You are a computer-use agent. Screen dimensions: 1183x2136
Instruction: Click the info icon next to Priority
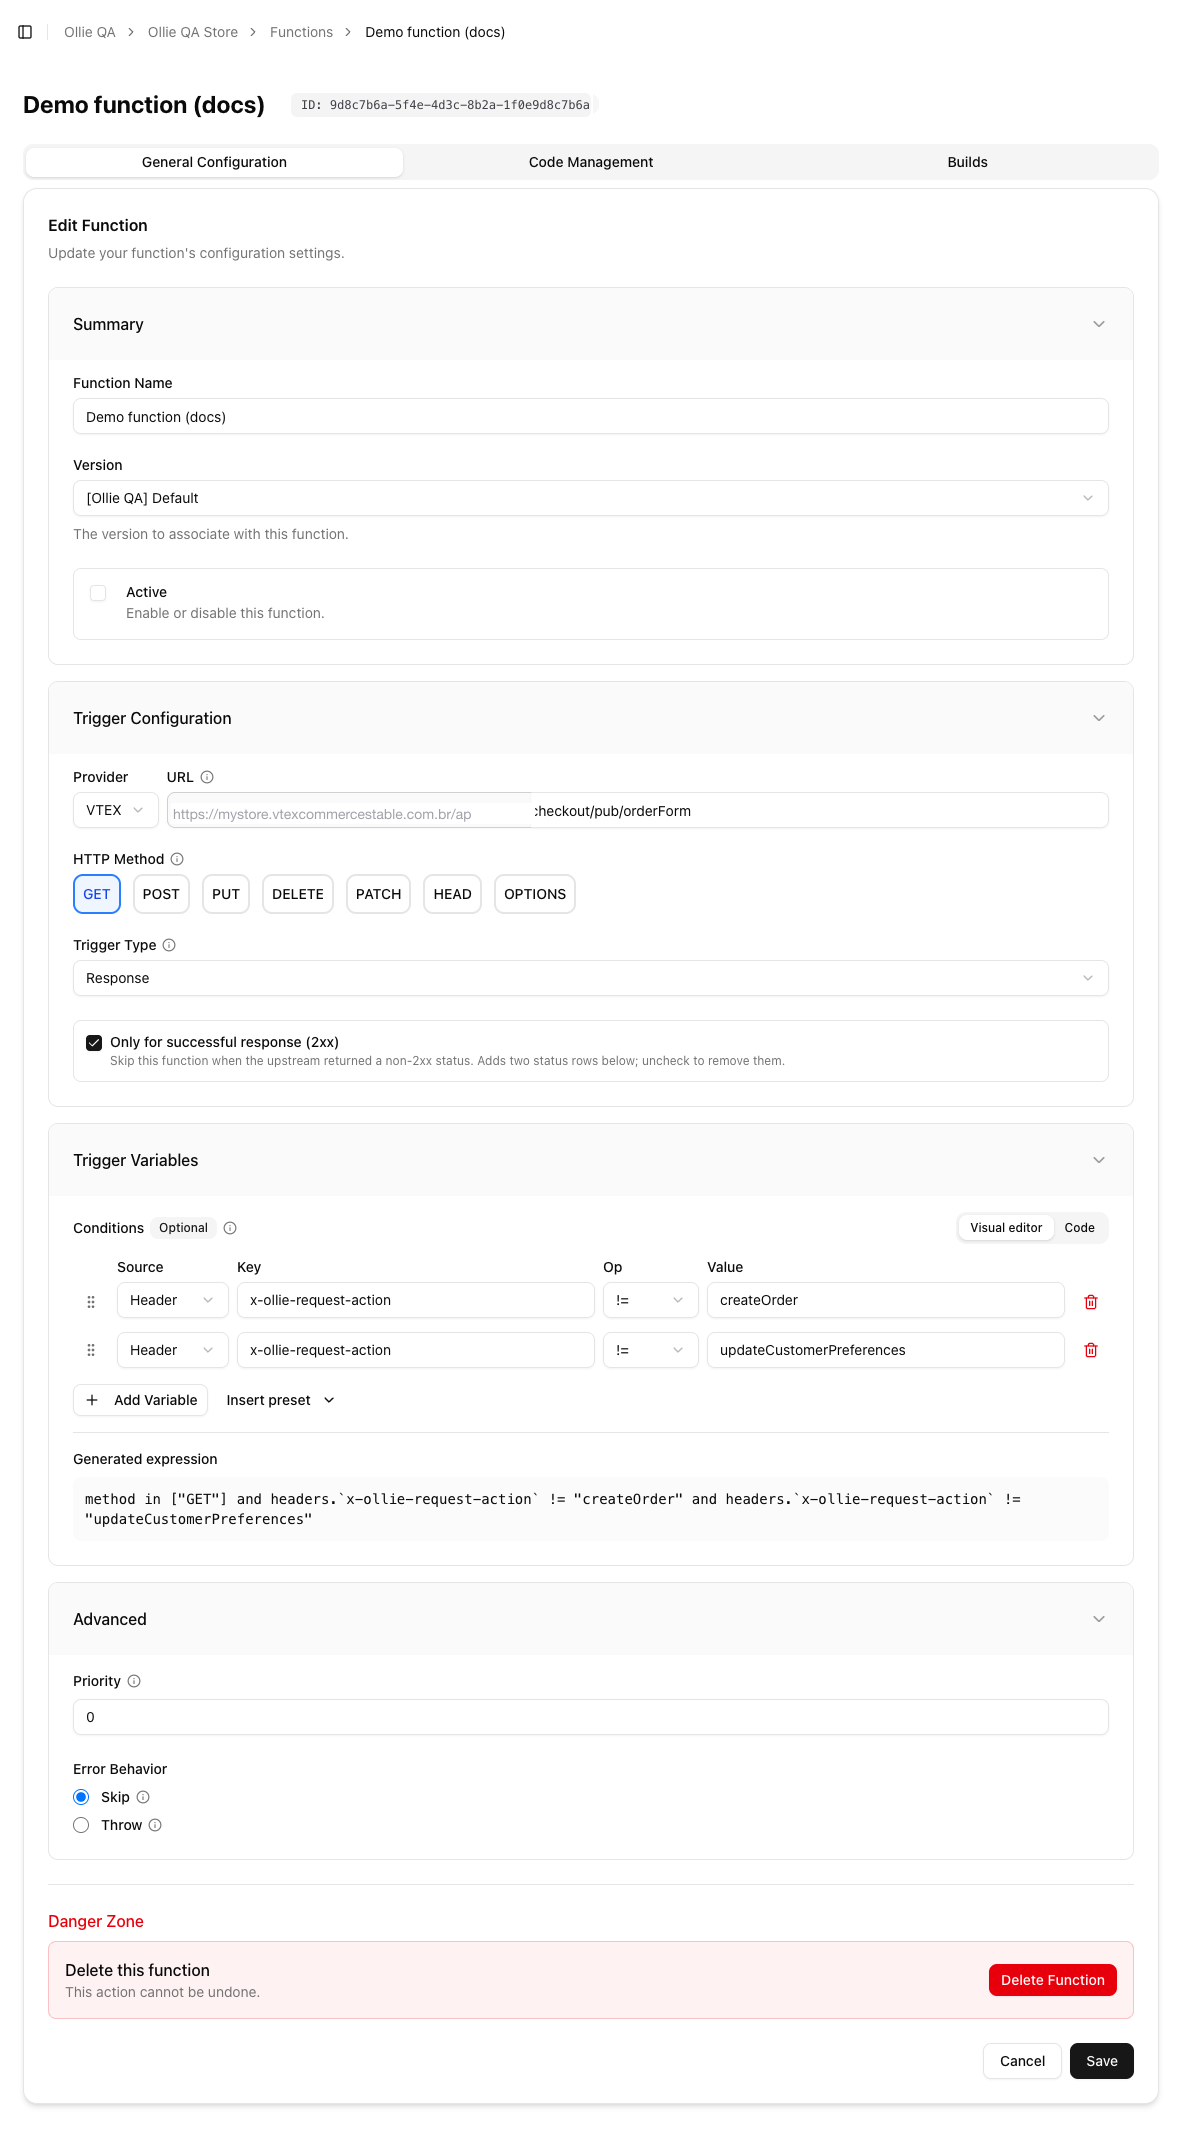(x=134, y=1681)
